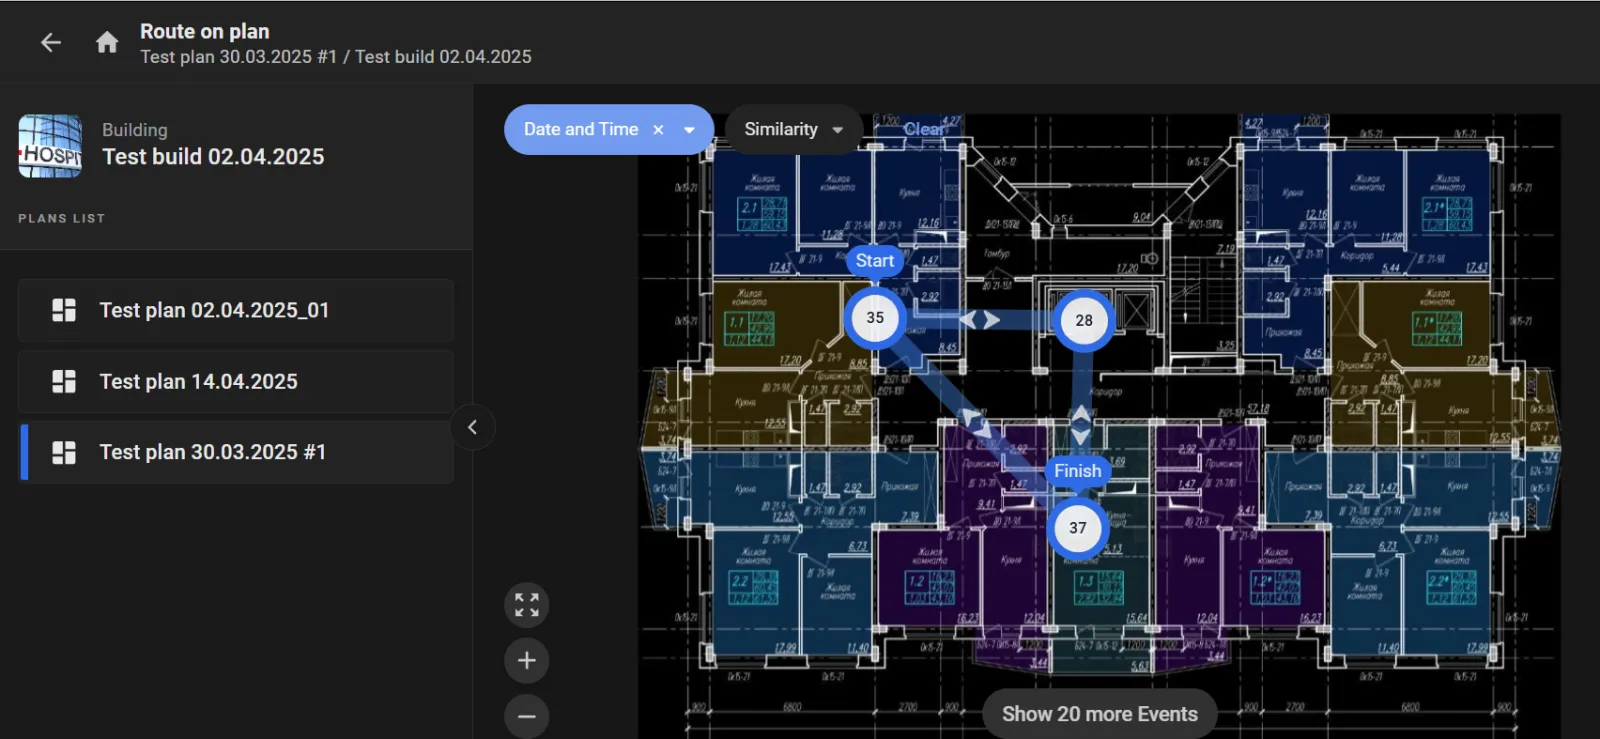Click building name Test build 02.04.2025
Viewport: 1600px width, 739px height.
[213, 157]
